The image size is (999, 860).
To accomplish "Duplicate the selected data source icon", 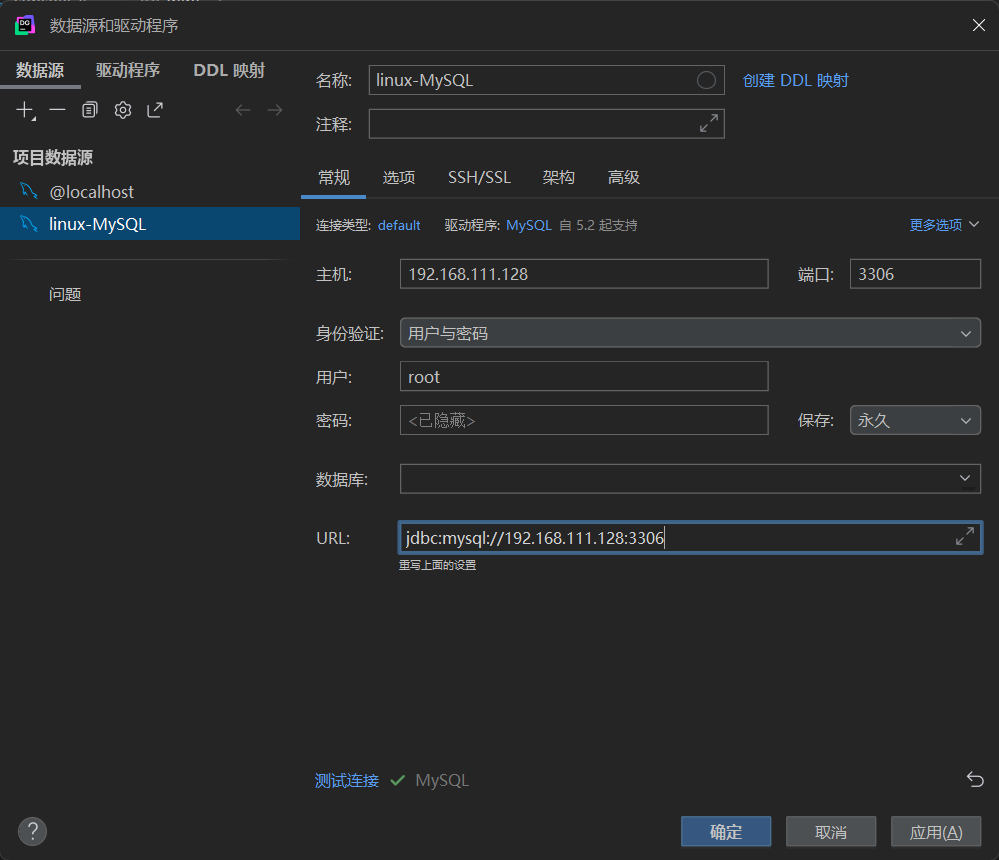I will 90,110.
